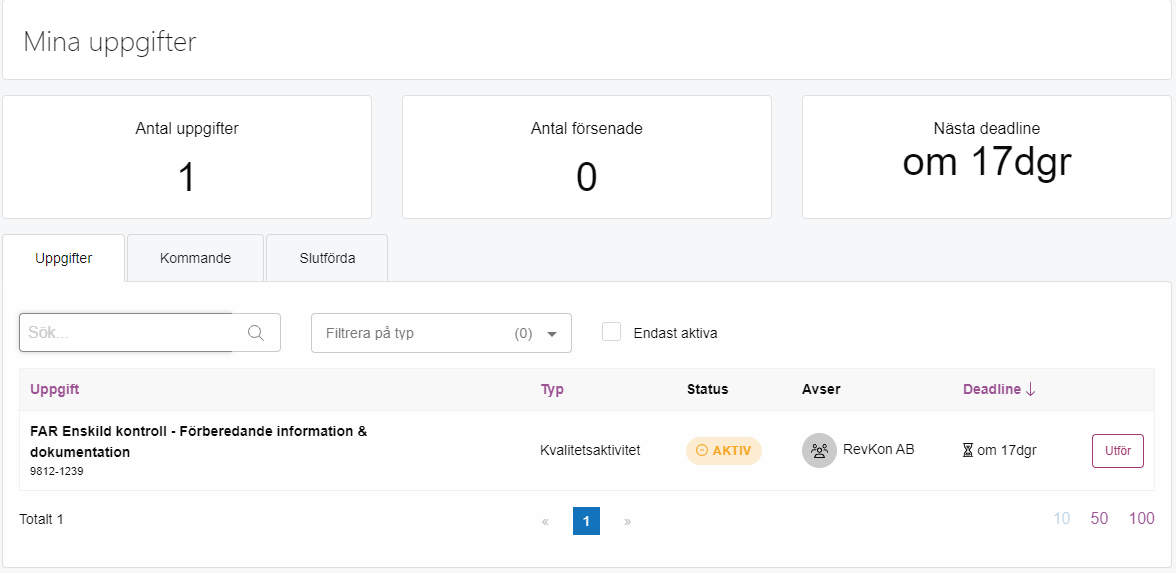Click the AKTIV status badge
Viewport: 1176px width, 573px height.
click(x=724, y=451)
